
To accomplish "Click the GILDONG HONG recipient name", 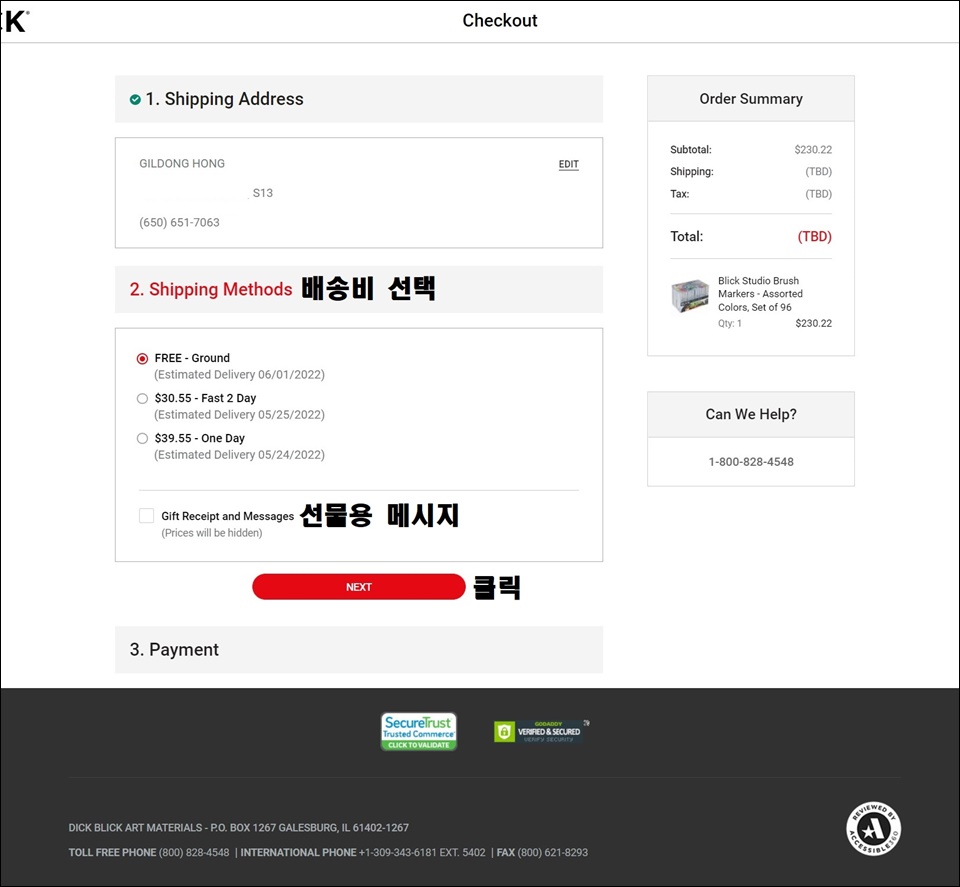I will pos(182,163).
